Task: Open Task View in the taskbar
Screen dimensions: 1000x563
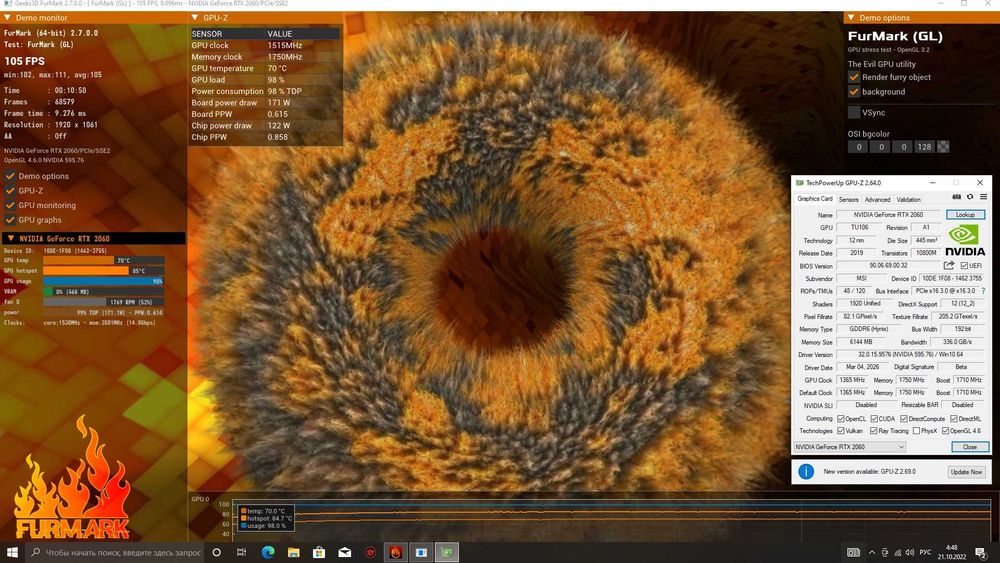Action: 241,552
